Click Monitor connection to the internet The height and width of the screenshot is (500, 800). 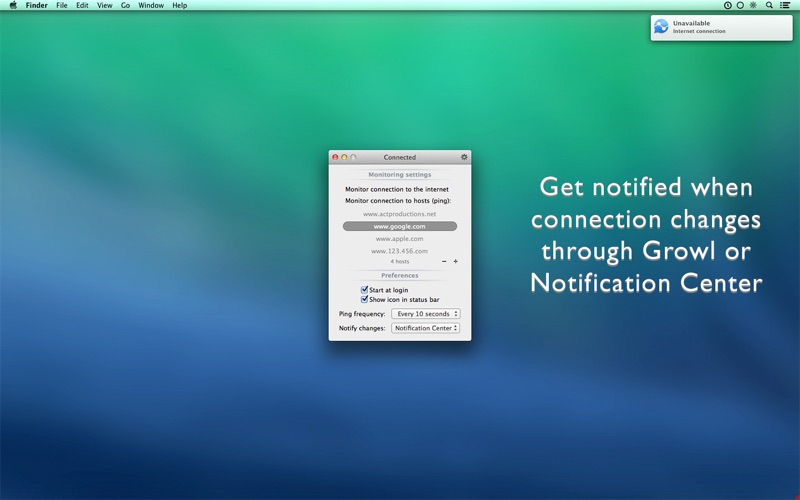click(x=397, y=189)
